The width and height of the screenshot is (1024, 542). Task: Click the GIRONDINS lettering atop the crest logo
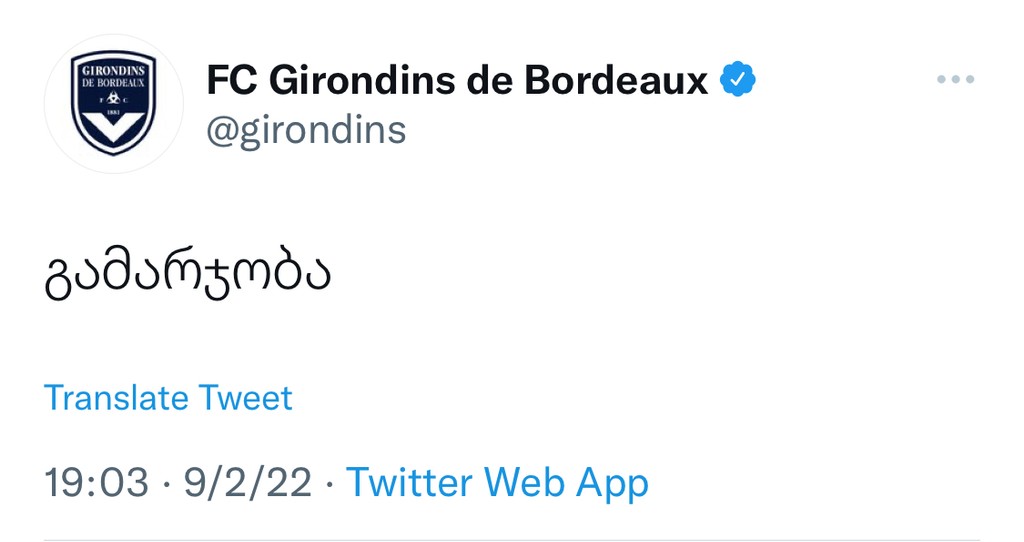tap(114, 71)
